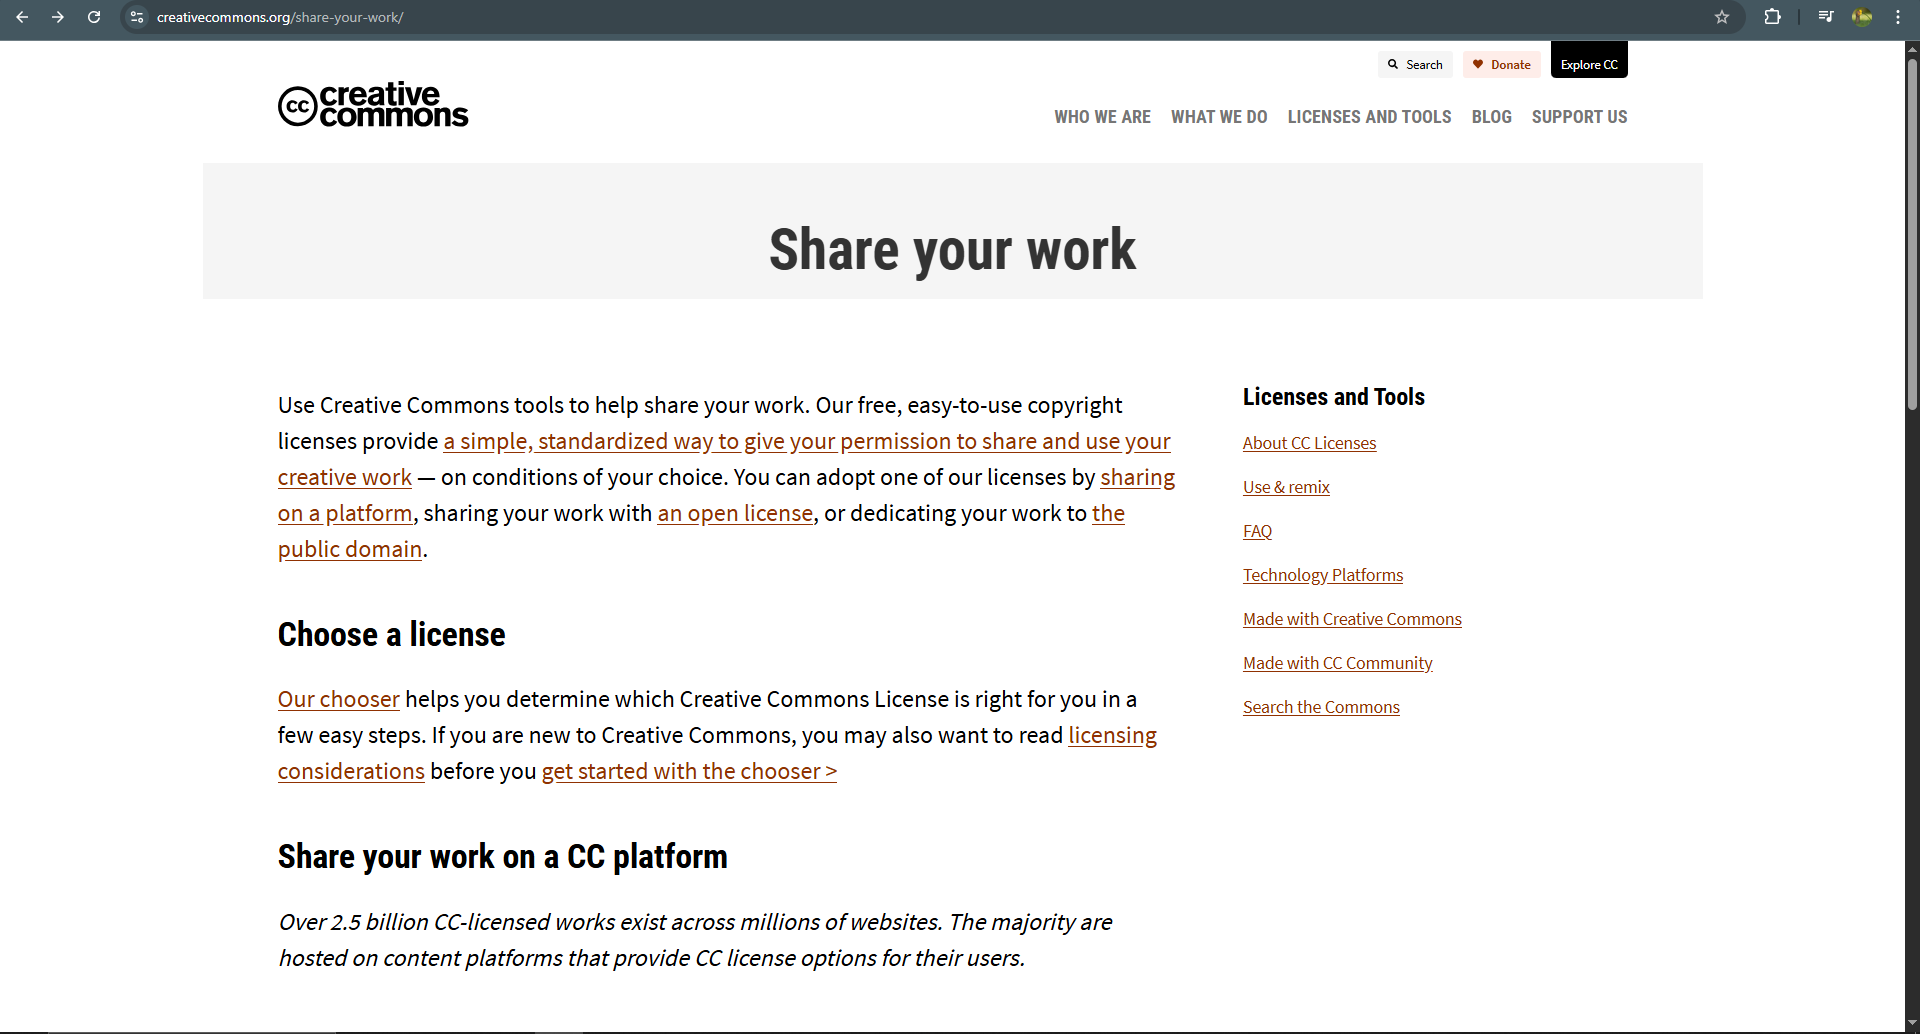Viewport: 1920px width, 1034px height.
Task: Click the Creative Commons logo
Action: coord(373,105)
